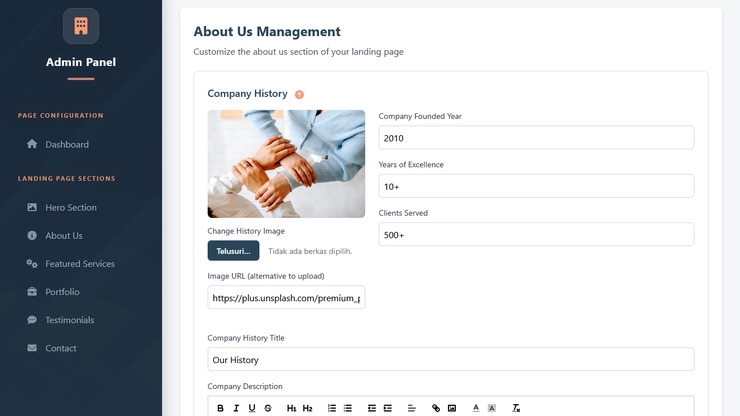Viewport: 740px width, 416px height.
Task: Open the text alignment dropdown
Action: click(x=412, y=408)
